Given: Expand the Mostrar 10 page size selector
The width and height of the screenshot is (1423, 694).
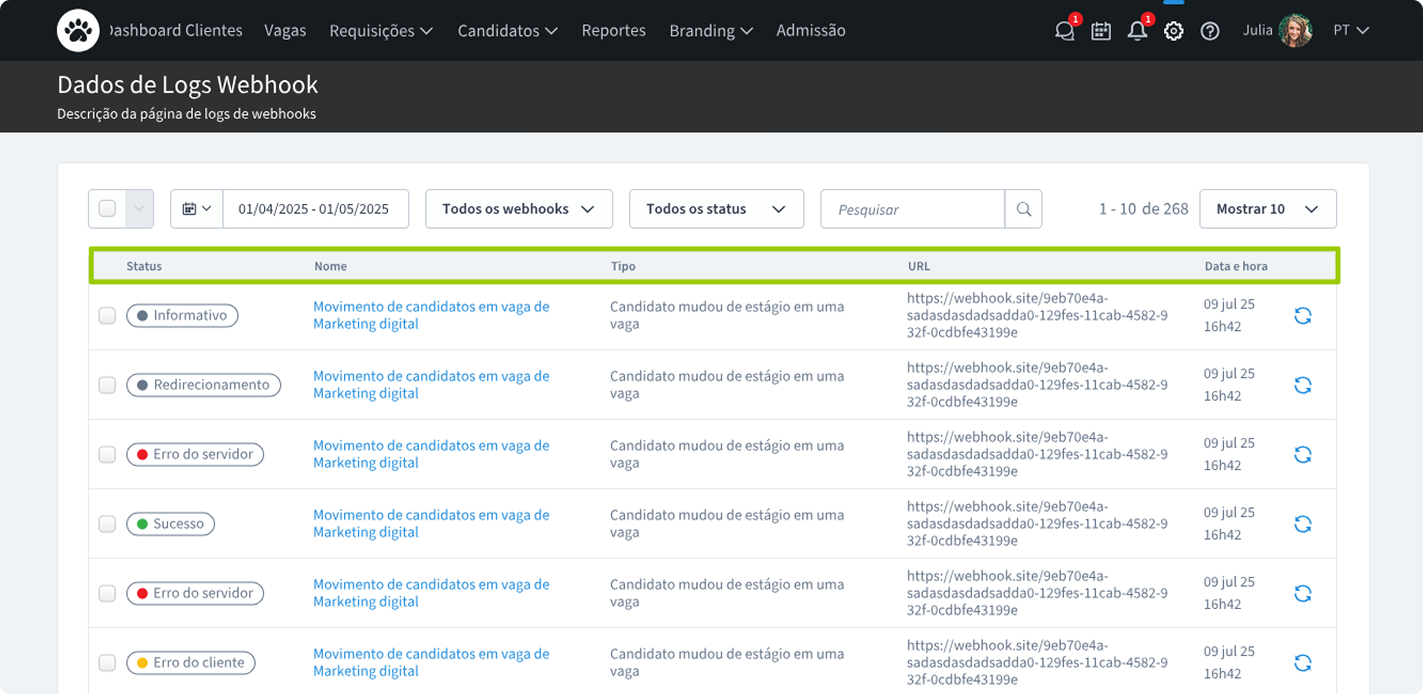Looking at the screenshot, I should pyautogui.click(x=1267, y=208).
